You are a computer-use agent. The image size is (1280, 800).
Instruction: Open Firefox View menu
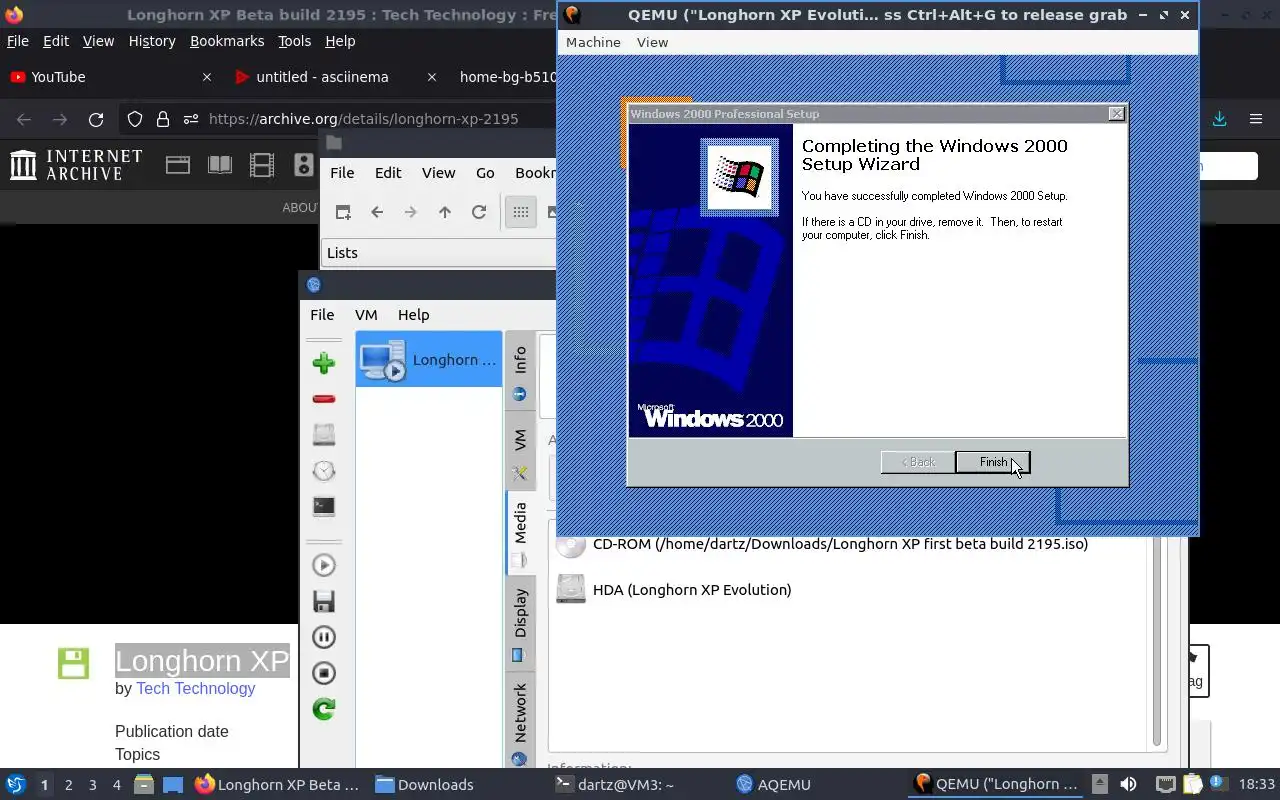click(98, 41)
